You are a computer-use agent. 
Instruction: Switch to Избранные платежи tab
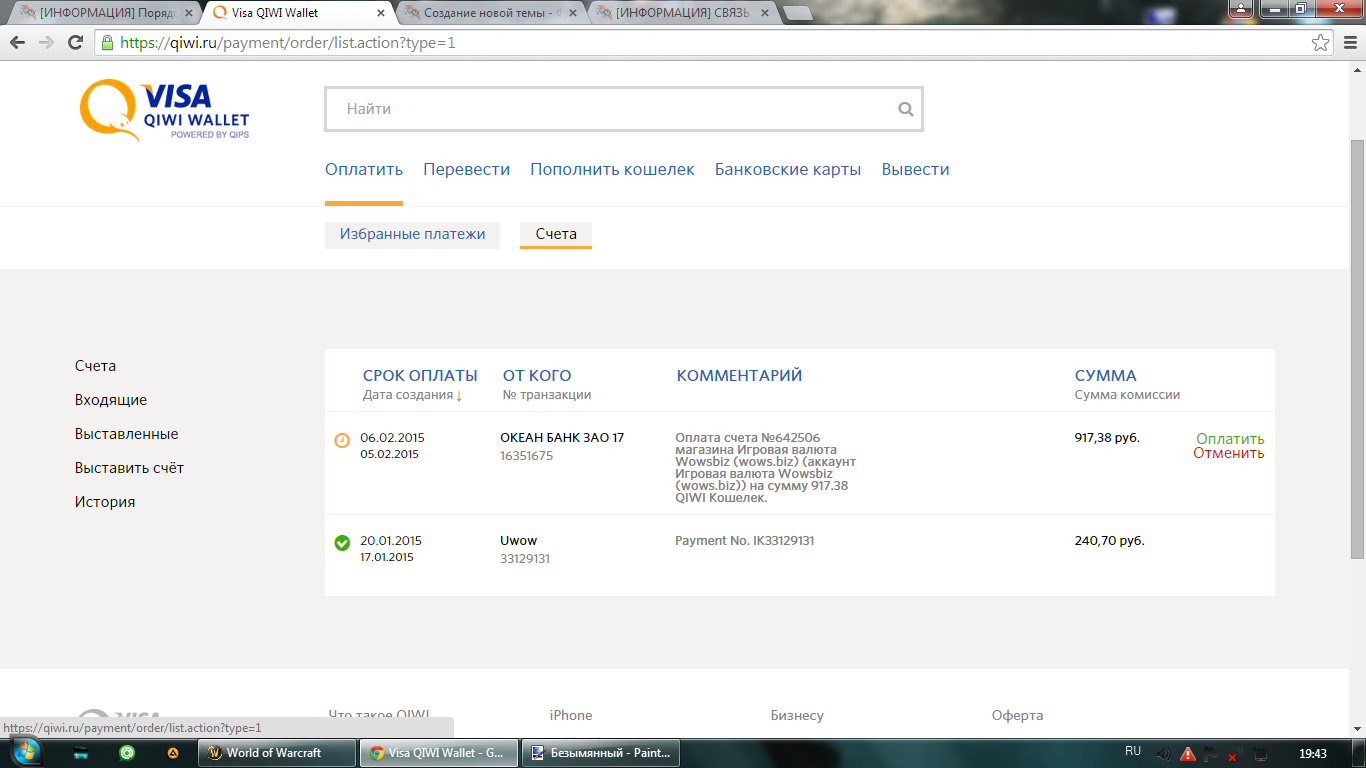(x=412, y=234)
